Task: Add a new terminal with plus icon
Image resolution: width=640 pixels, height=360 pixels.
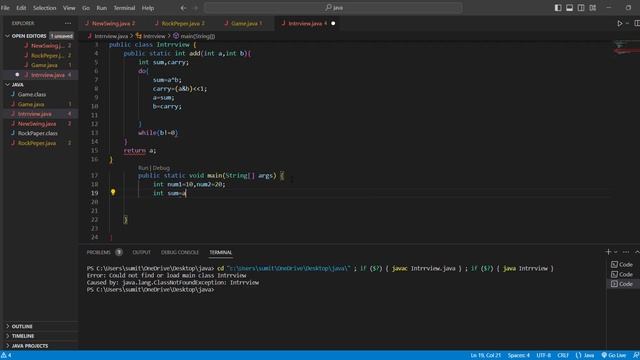Action: (608, 252)
